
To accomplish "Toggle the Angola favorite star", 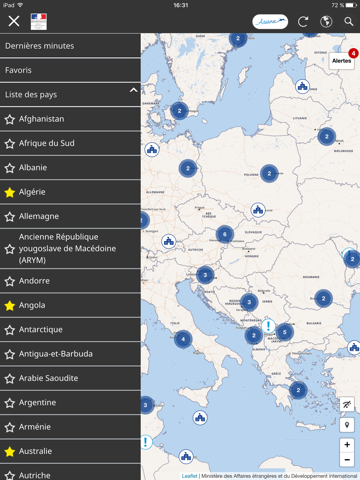I will pyautogui.click(x=10, y=305).
